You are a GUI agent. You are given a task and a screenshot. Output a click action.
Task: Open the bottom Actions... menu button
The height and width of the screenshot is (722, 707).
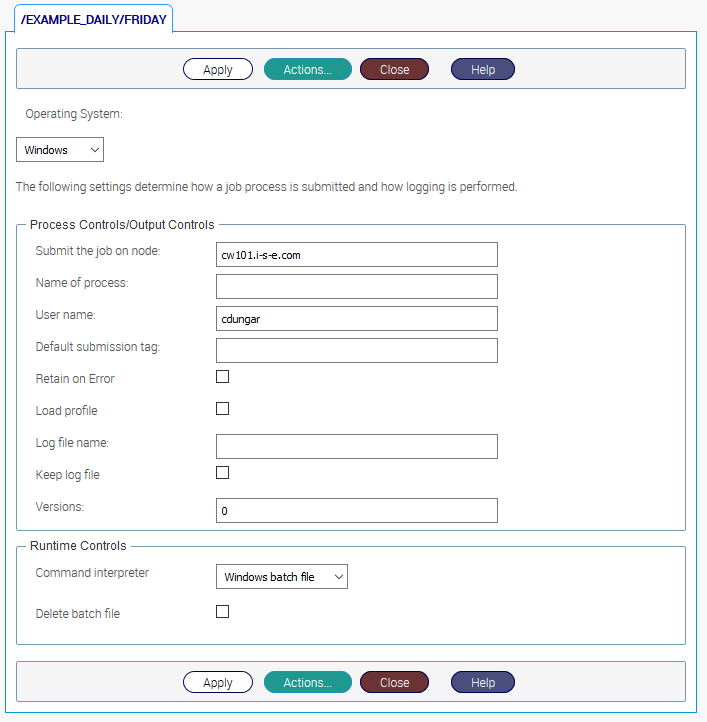coord(307,682)
